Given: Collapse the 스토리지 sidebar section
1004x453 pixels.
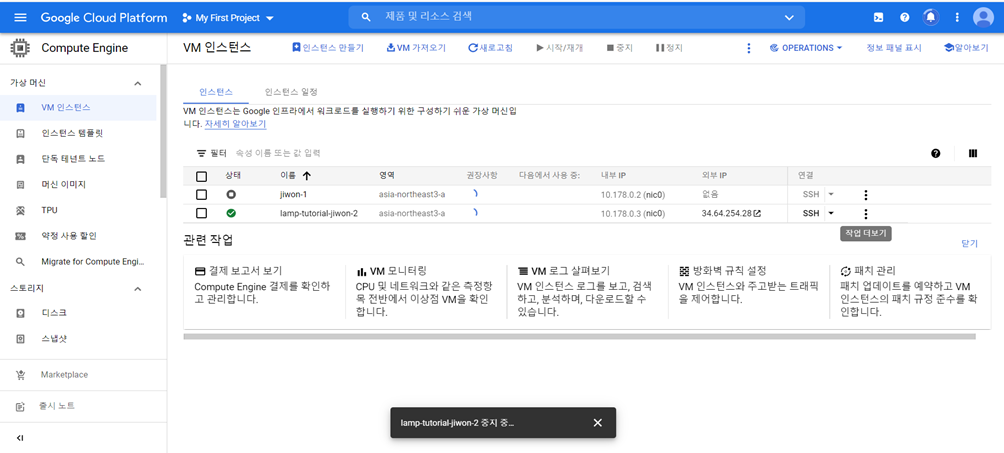Looking at the screenshot, I should 137,289.
